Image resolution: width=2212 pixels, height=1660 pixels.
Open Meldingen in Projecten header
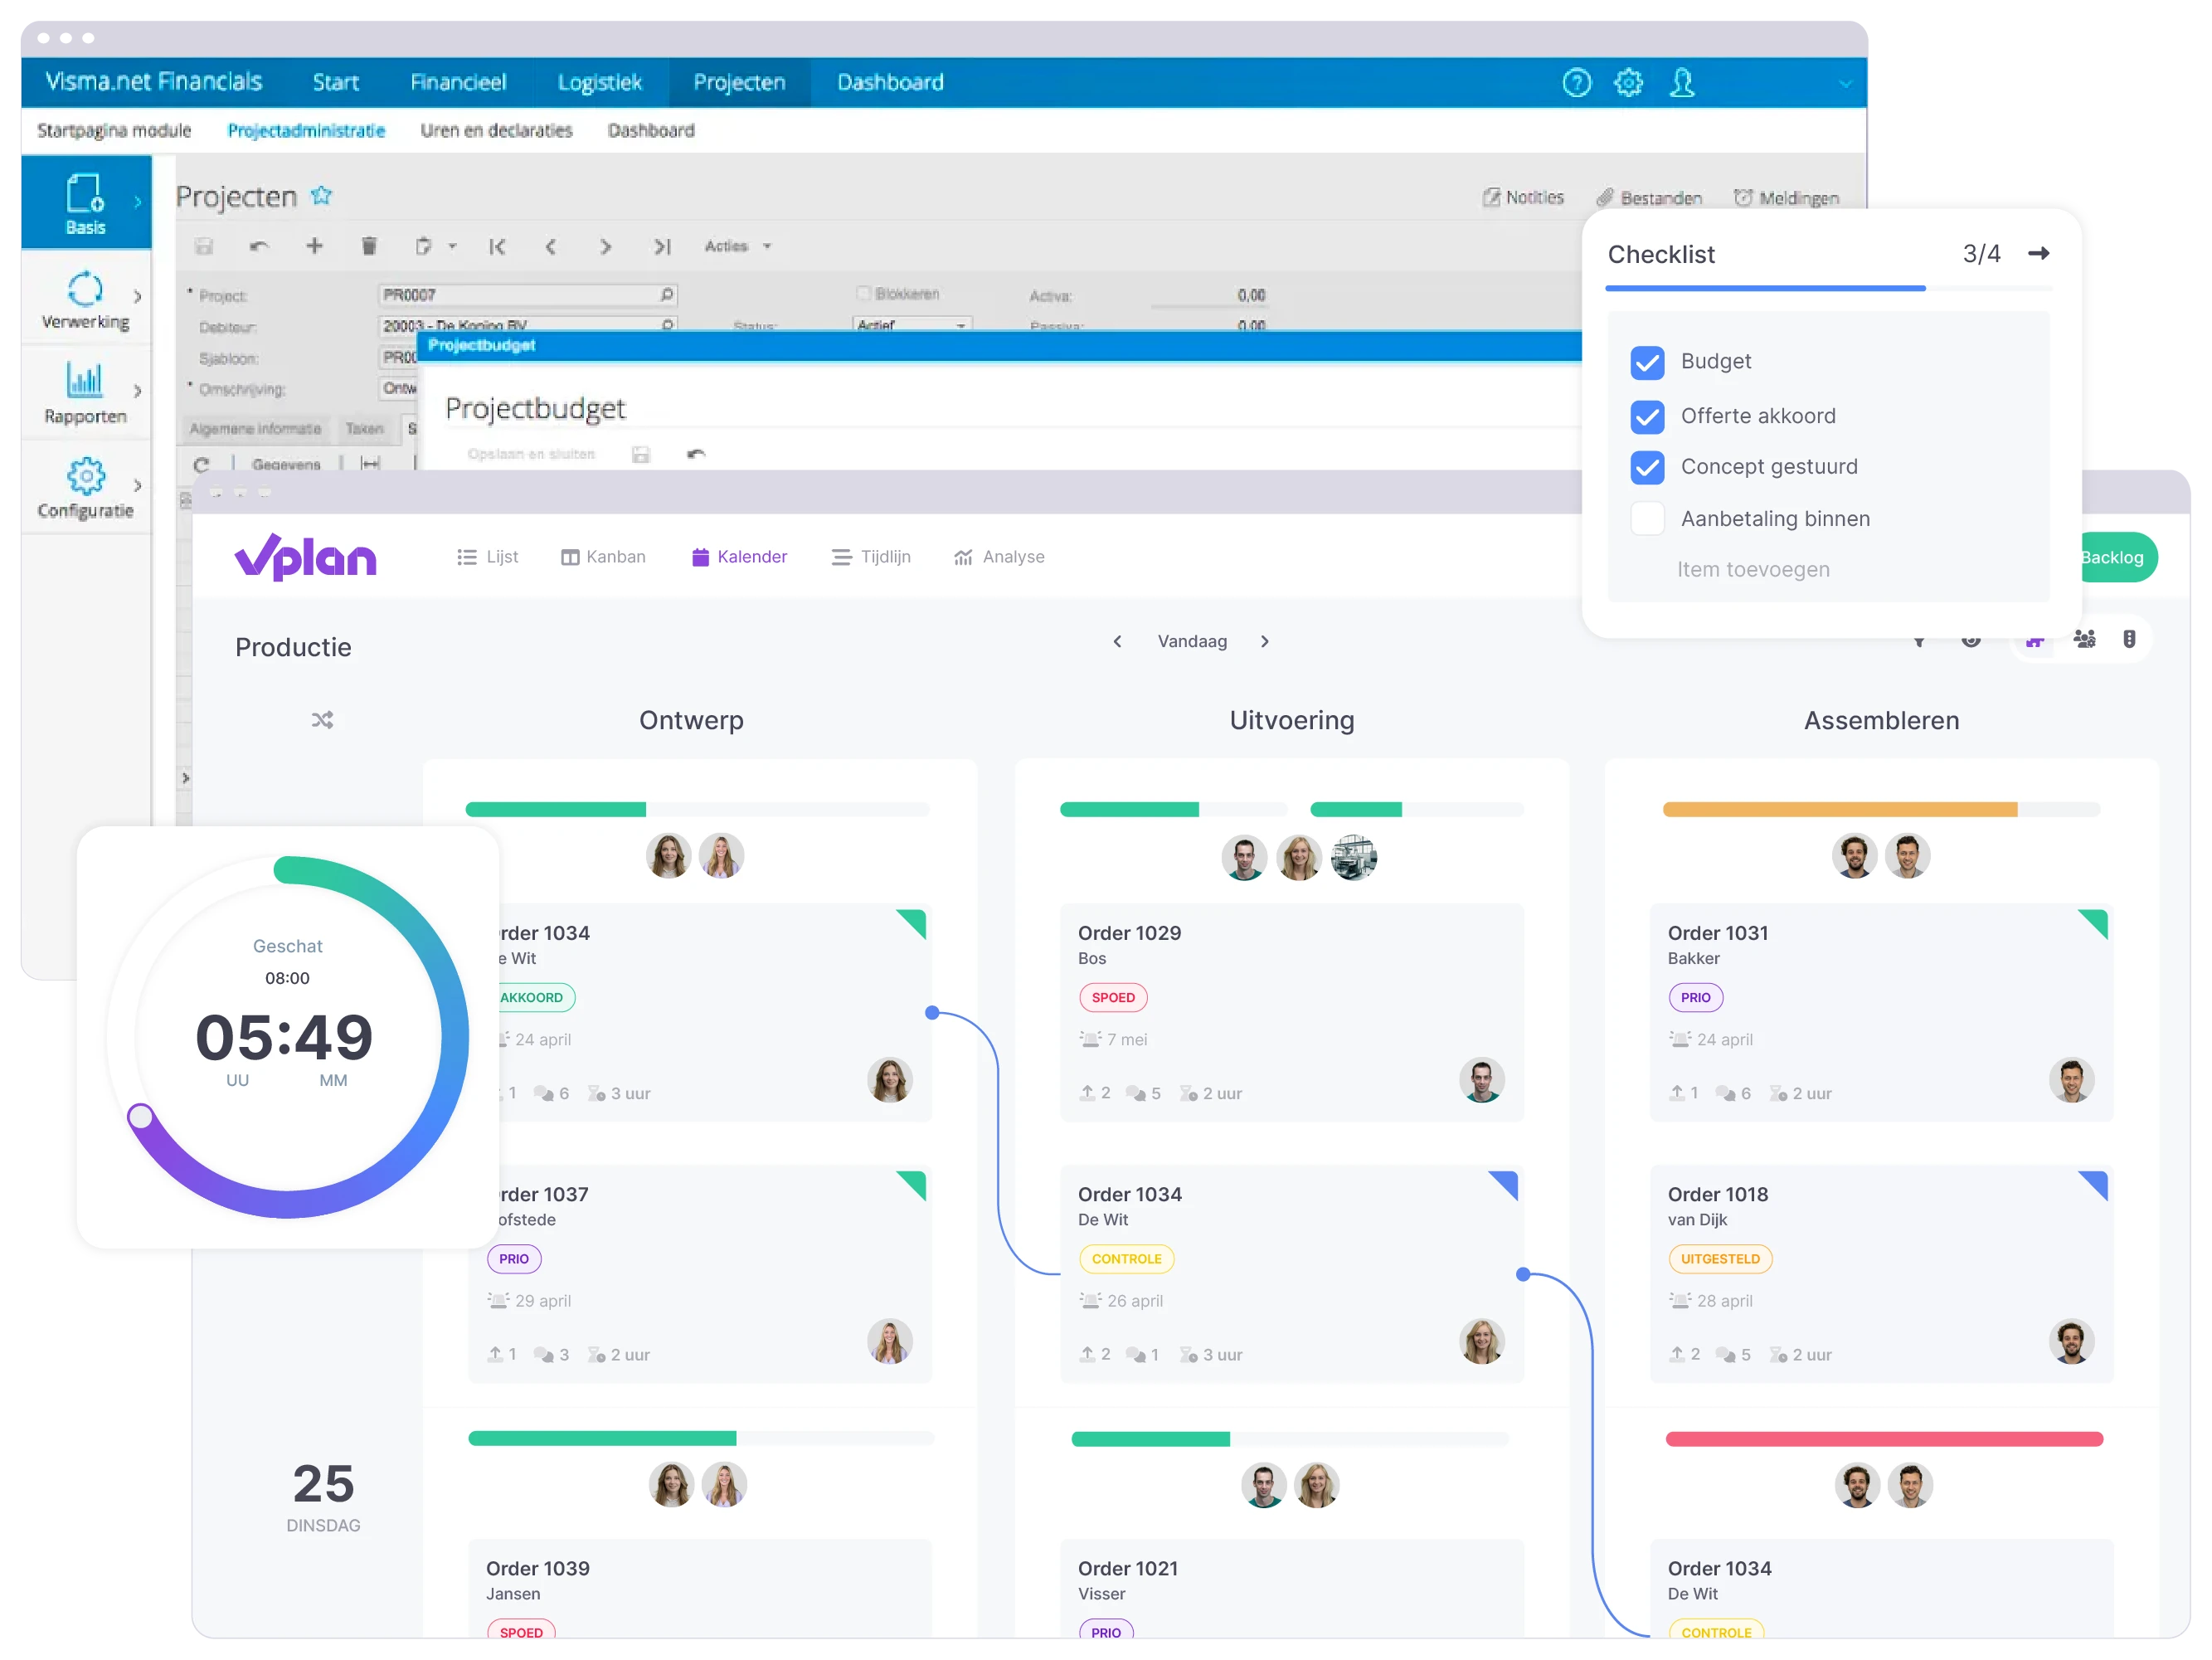click(x=1786, y=198)
